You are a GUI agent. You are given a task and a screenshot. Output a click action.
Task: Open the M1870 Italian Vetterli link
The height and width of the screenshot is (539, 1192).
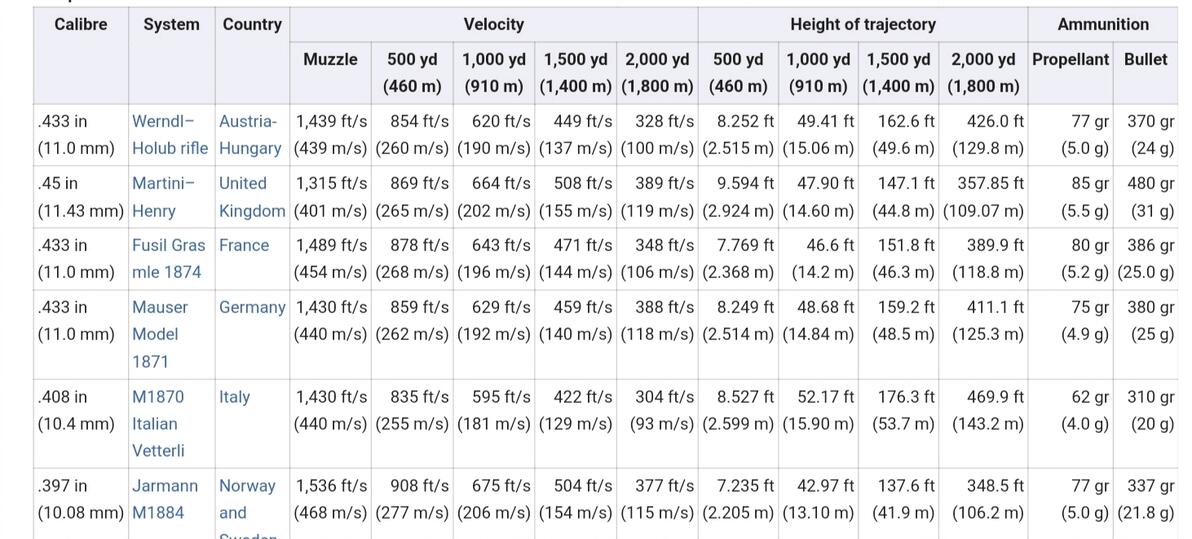tap(158, 424)
